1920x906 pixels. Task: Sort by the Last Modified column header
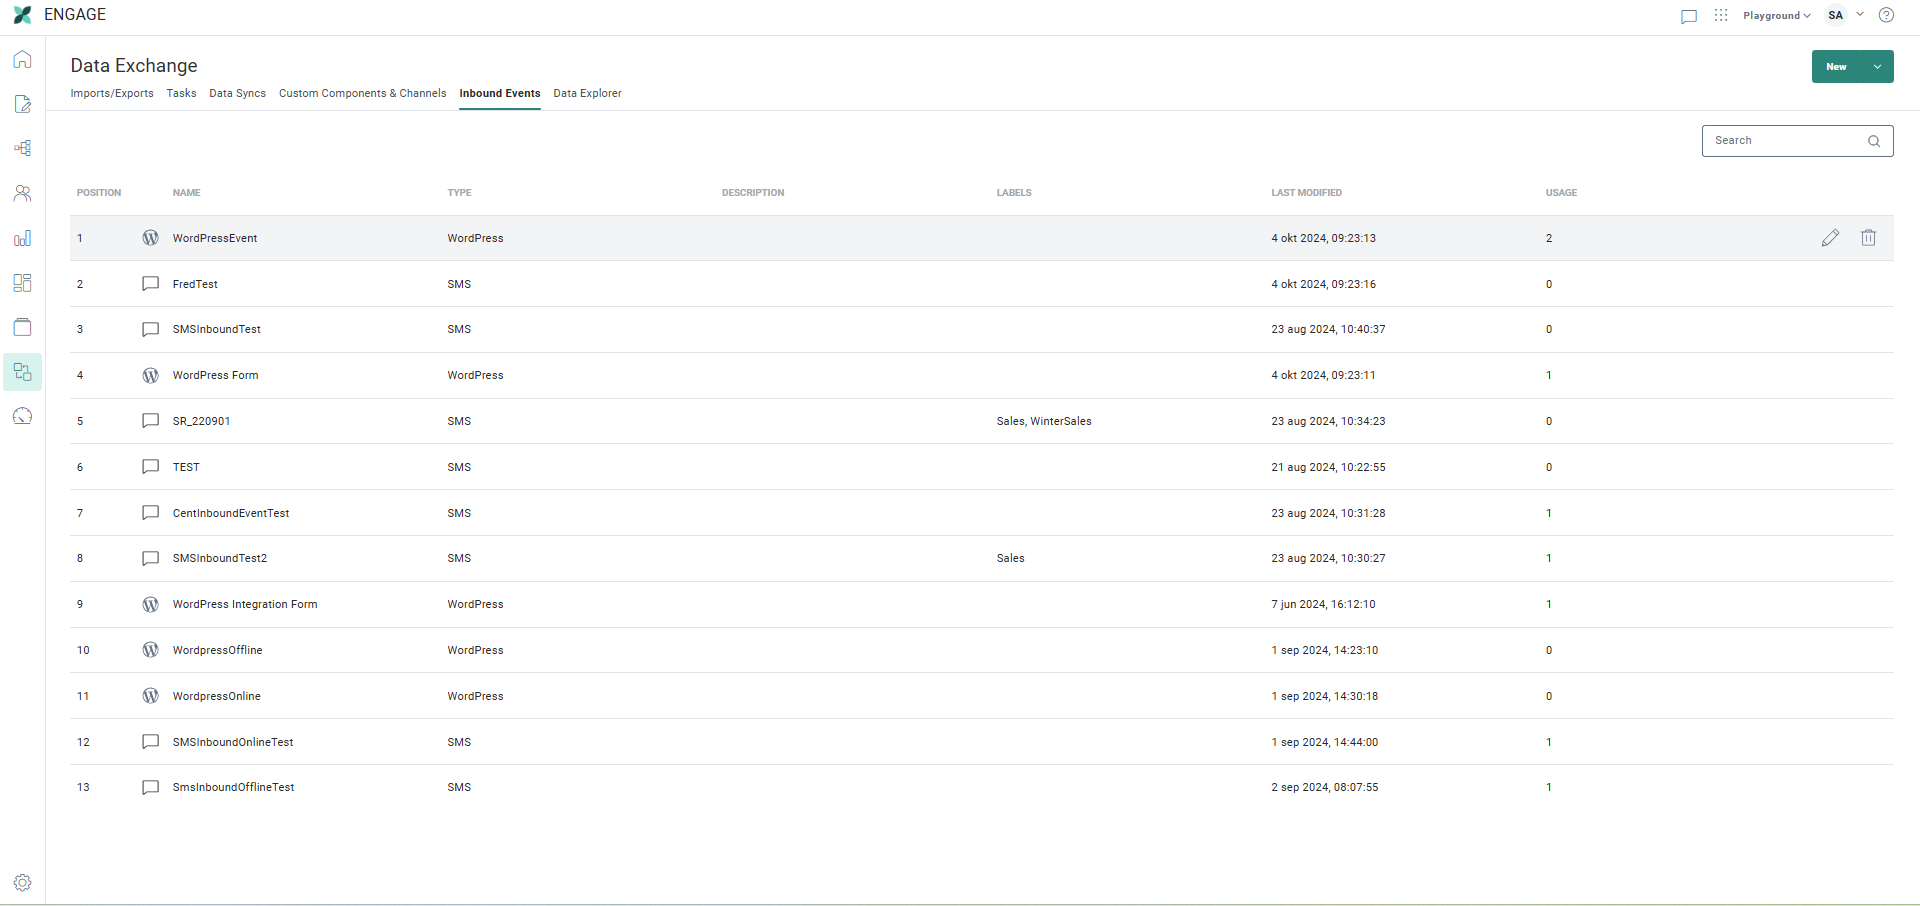pos(1306,193)
